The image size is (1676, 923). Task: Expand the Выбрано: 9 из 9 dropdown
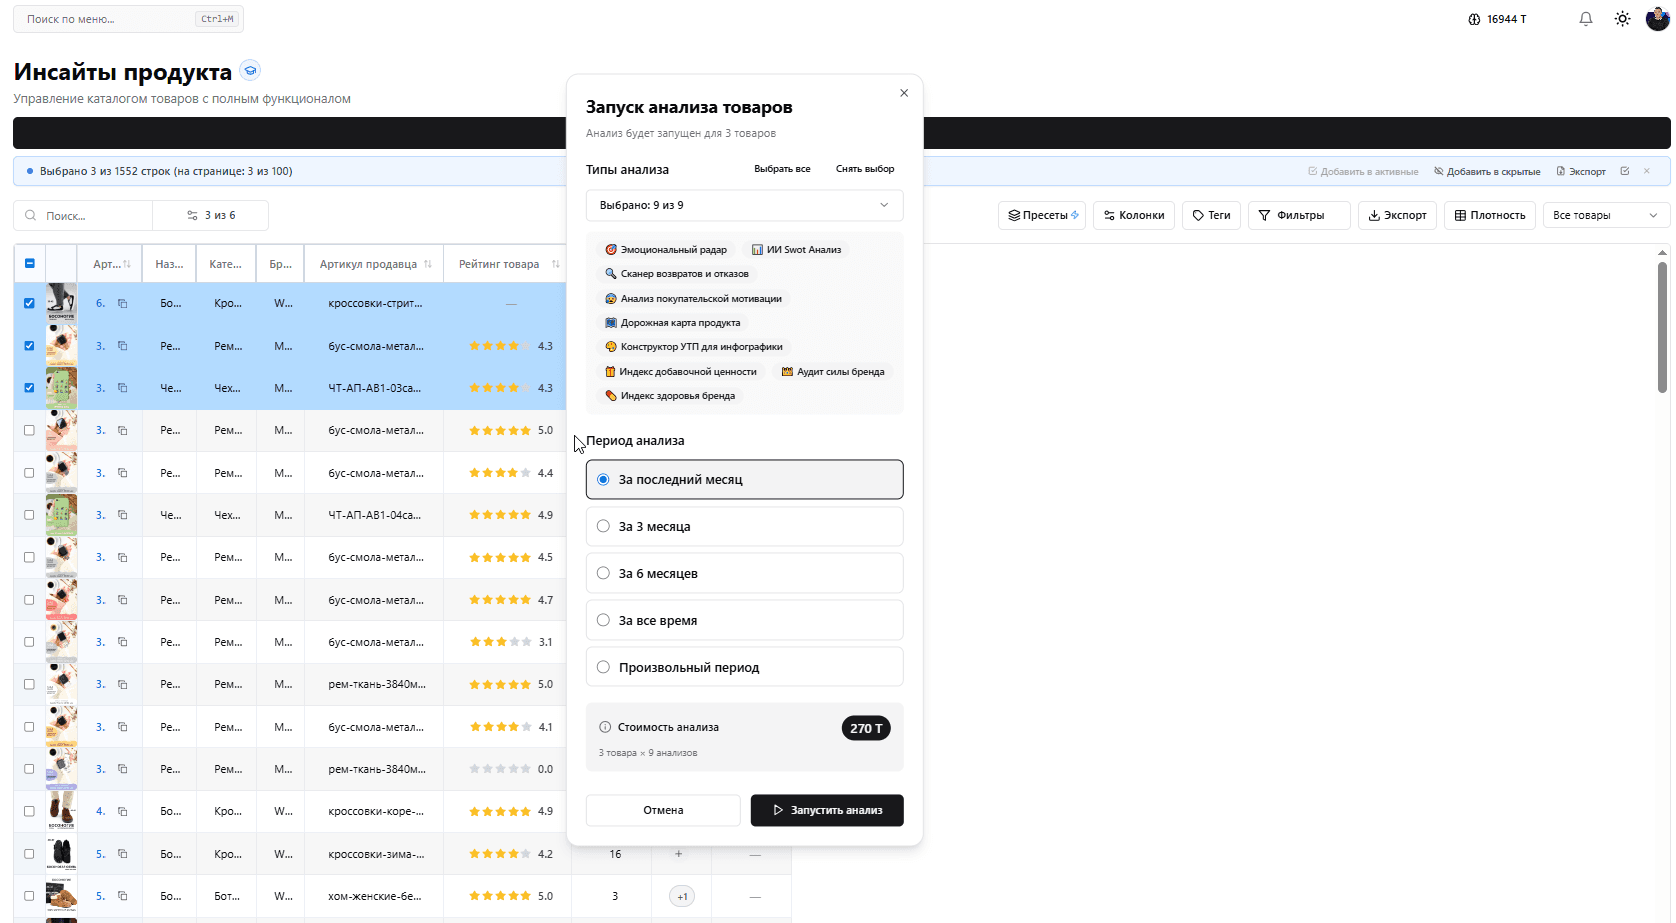click(744, 205)
